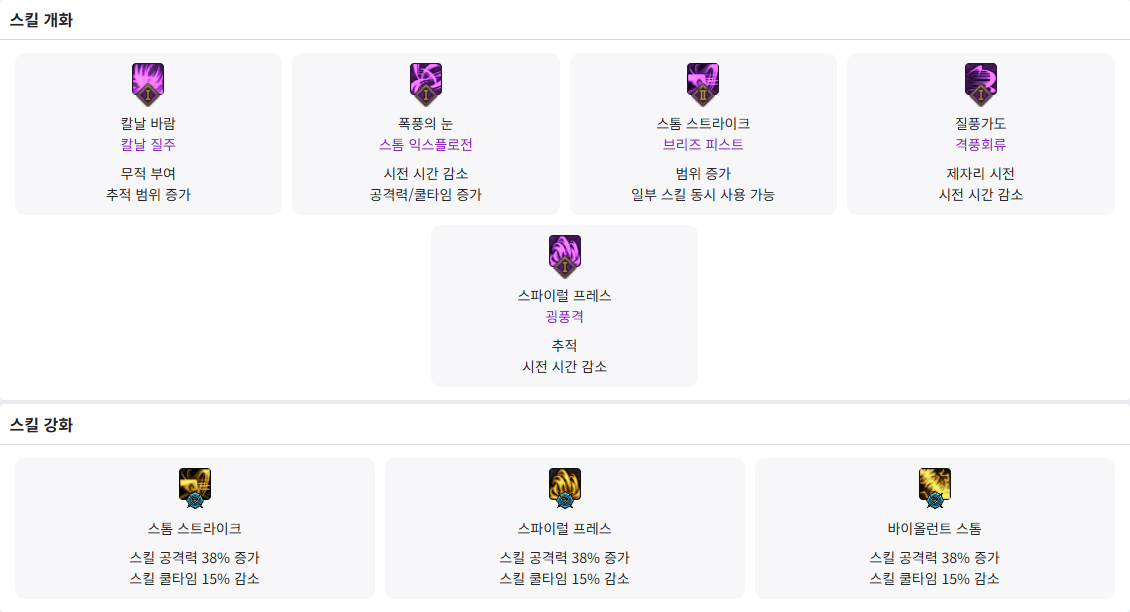Image resolution: width=1130 pixels, height=612 pixels.
Task: Open the 굉풍격 skill link
Action: pyautogui.click(x=564, y=317)
